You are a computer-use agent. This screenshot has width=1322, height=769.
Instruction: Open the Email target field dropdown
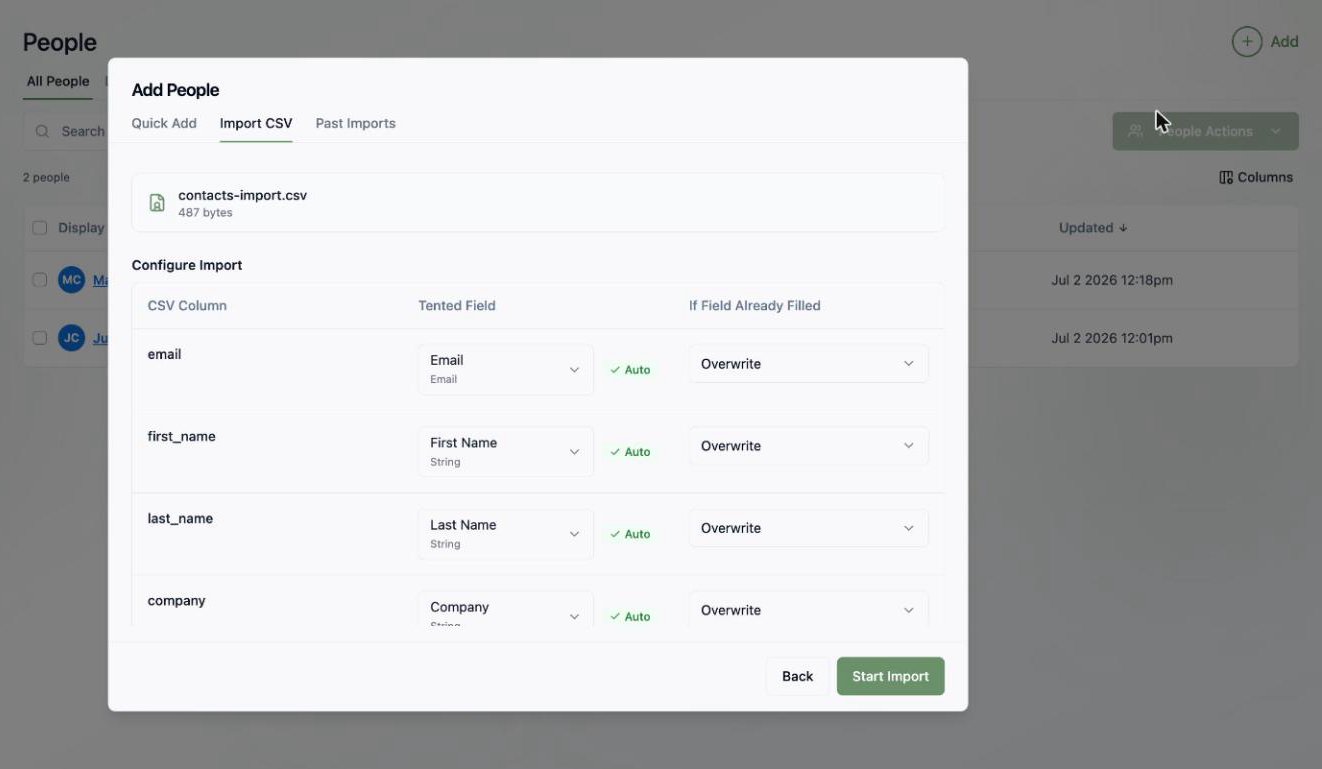[505, 369]
